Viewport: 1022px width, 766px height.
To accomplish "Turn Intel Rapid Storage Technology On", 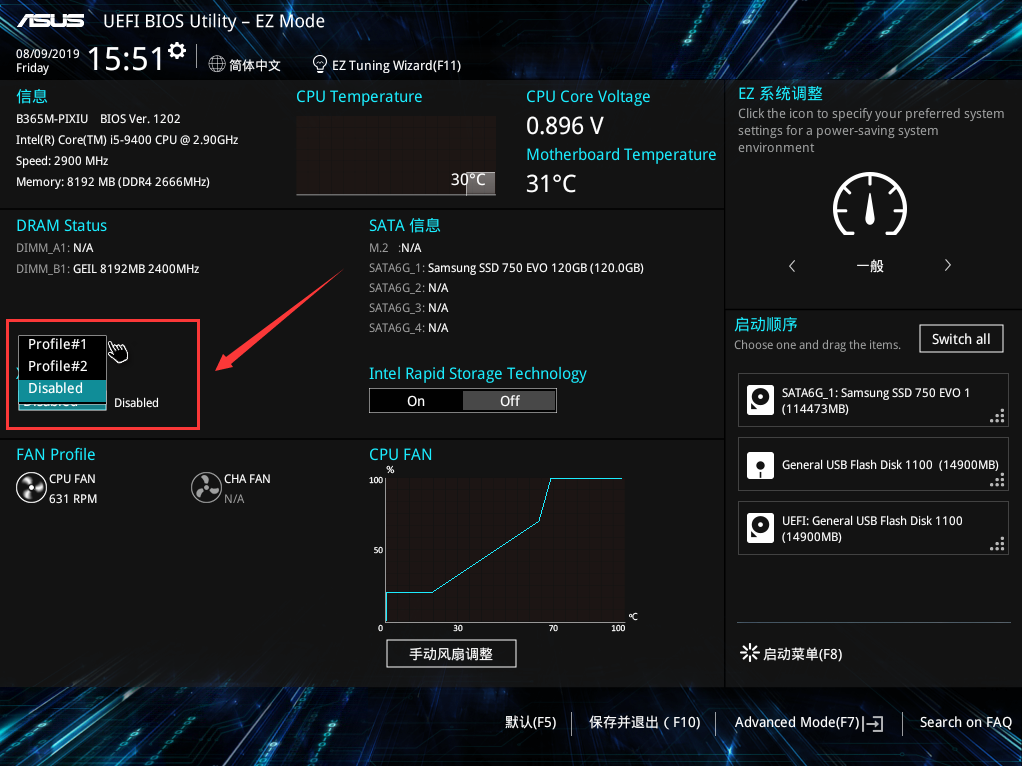I will (416, 401).
